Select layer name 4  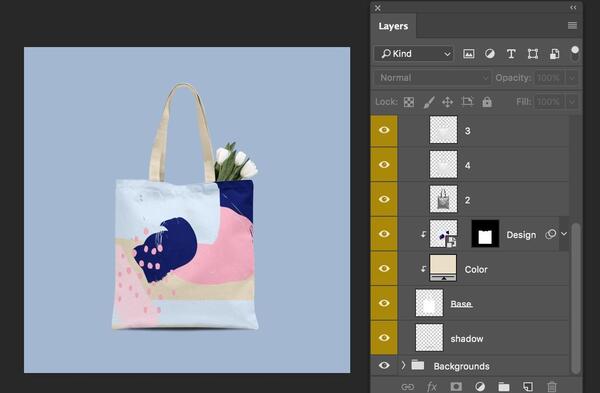tap(468, 166)
